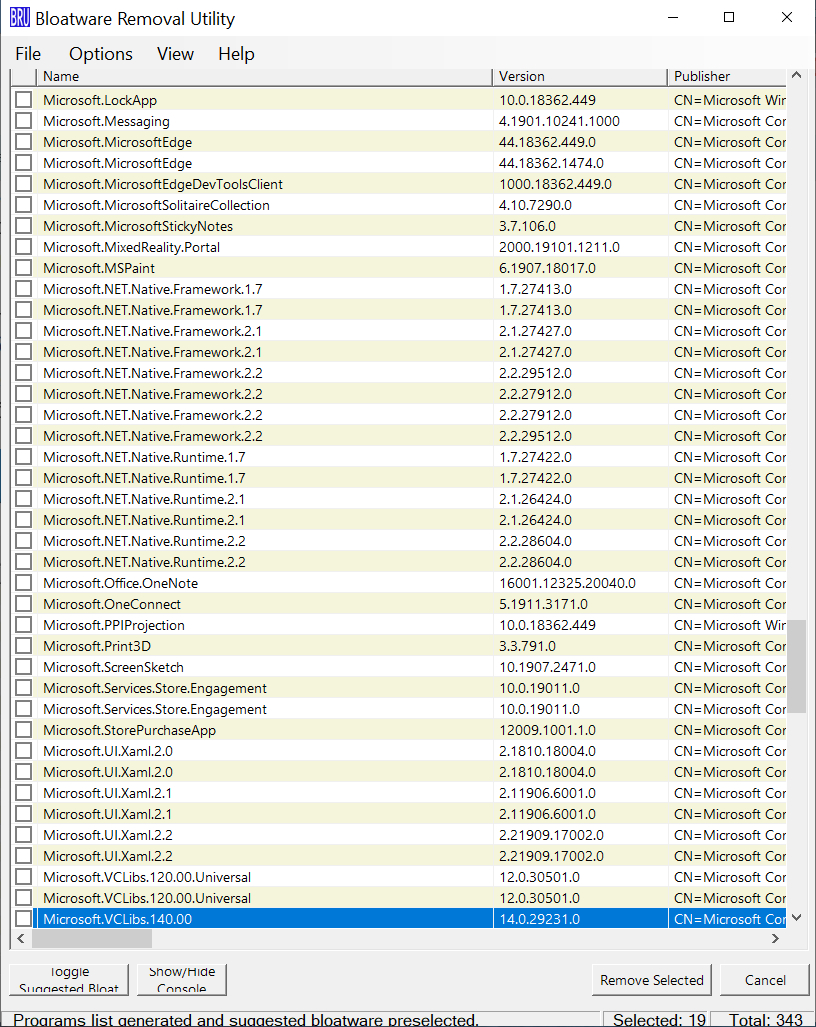Viewport: 816px width, 1027px height.
Task: Click the vertical scrollbar up arrow
Action: coord(796,75)
